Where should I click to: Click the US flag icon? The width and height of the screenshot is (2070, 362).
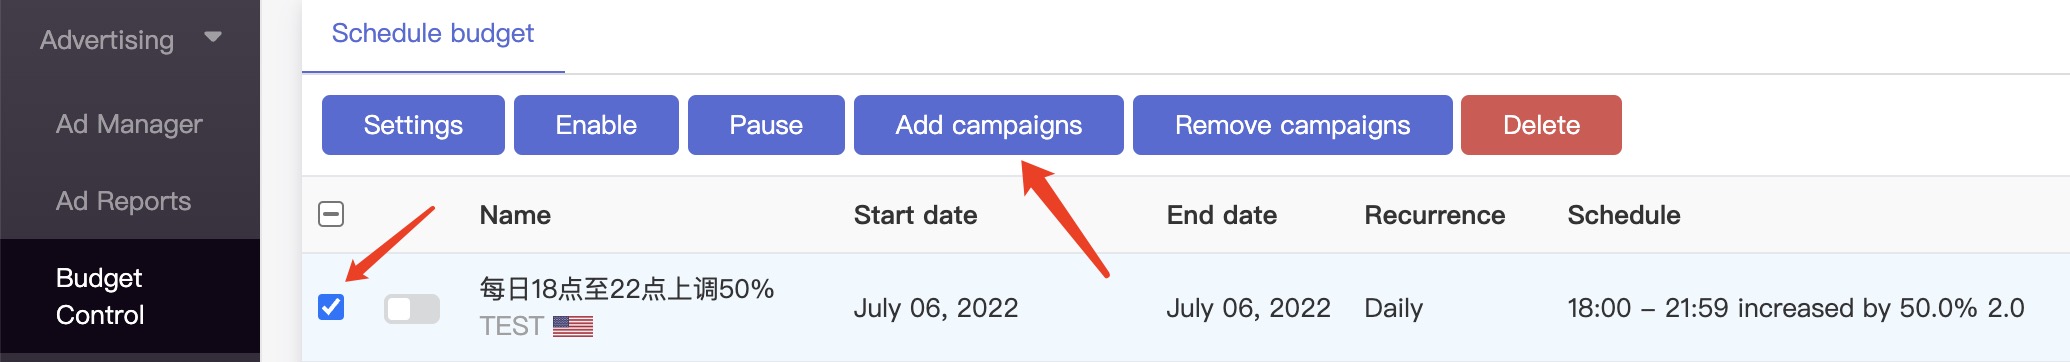573,326
